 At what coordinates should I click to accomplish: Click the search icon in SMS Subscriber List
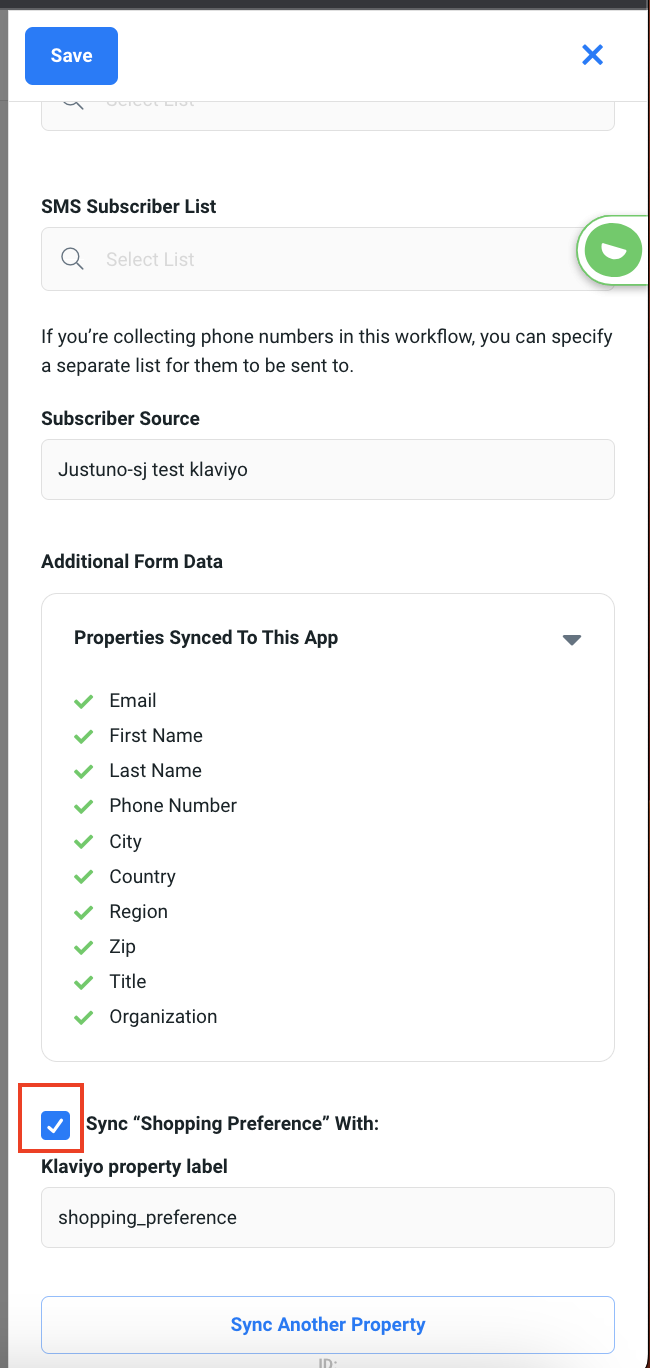click(x=72, y=259)
